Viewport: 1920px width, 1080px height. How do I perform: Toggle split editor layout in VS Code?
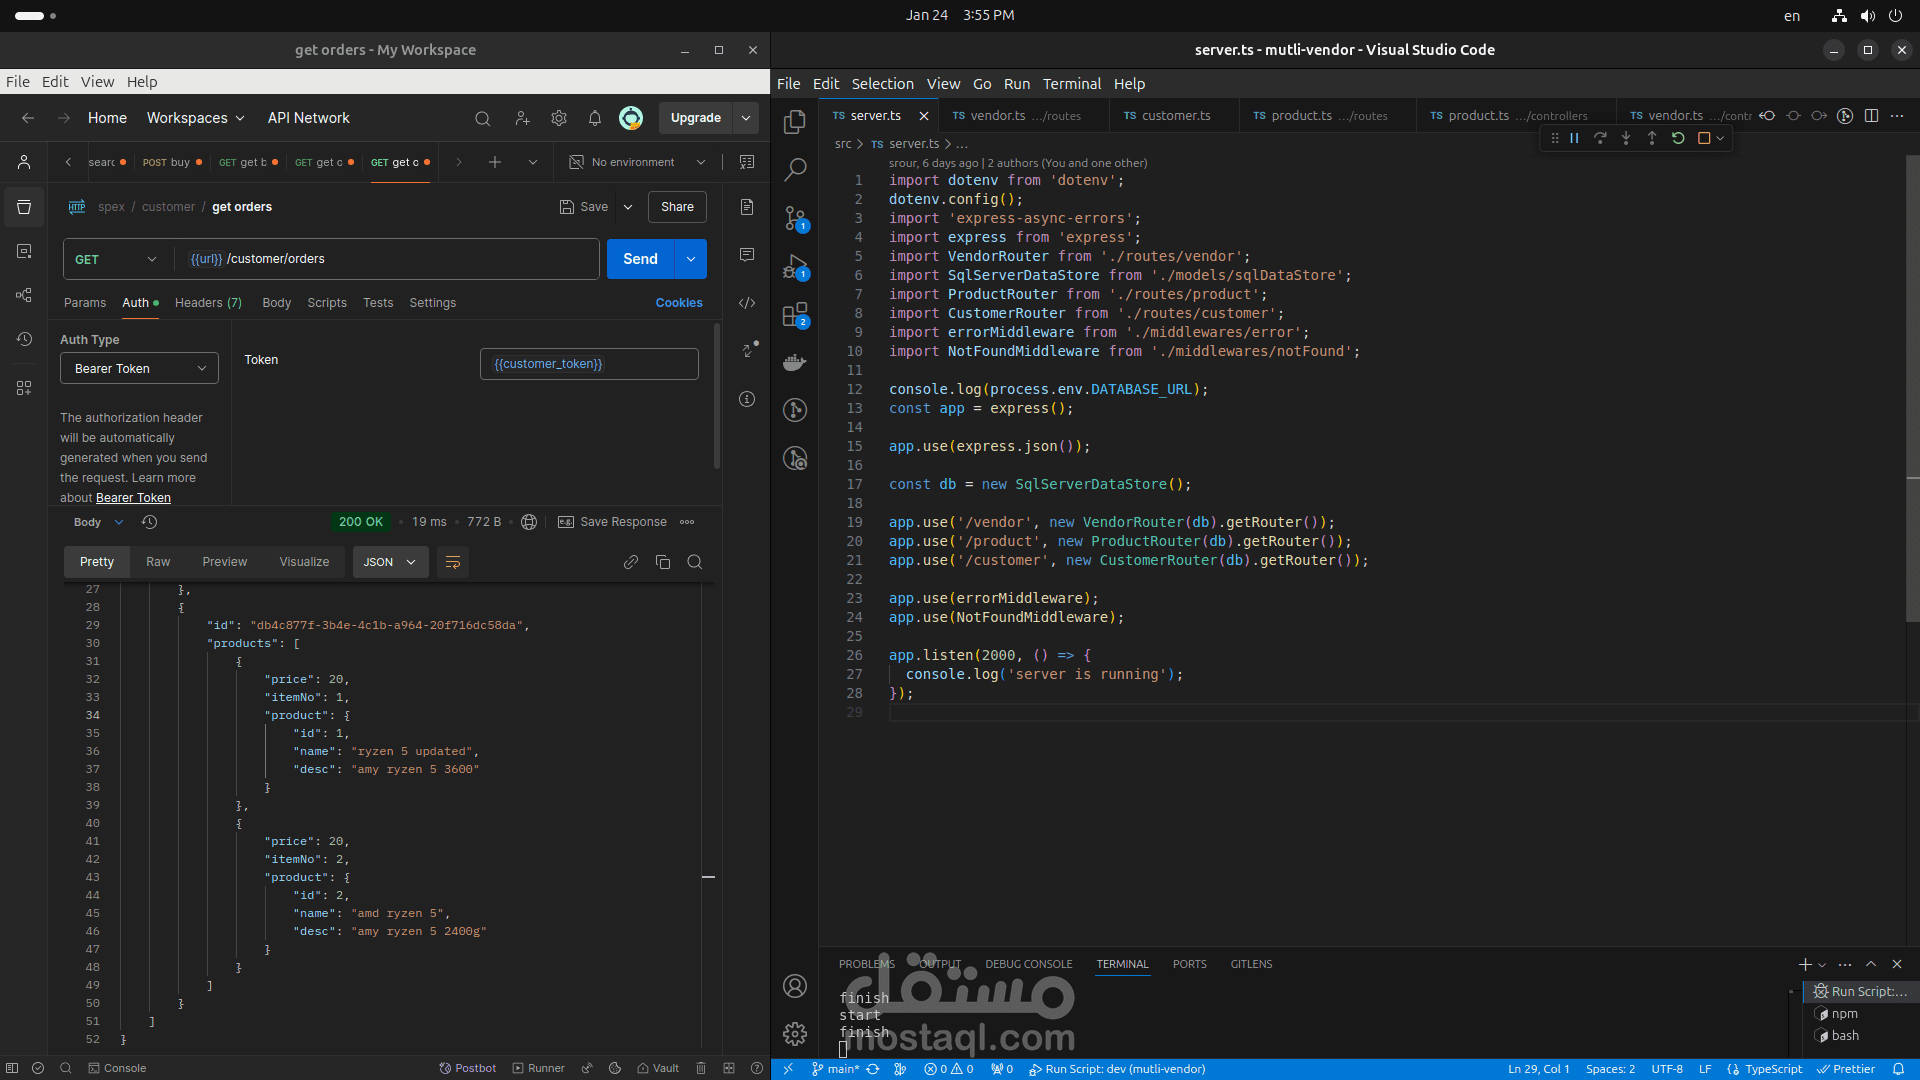(x=1871, y=116)
